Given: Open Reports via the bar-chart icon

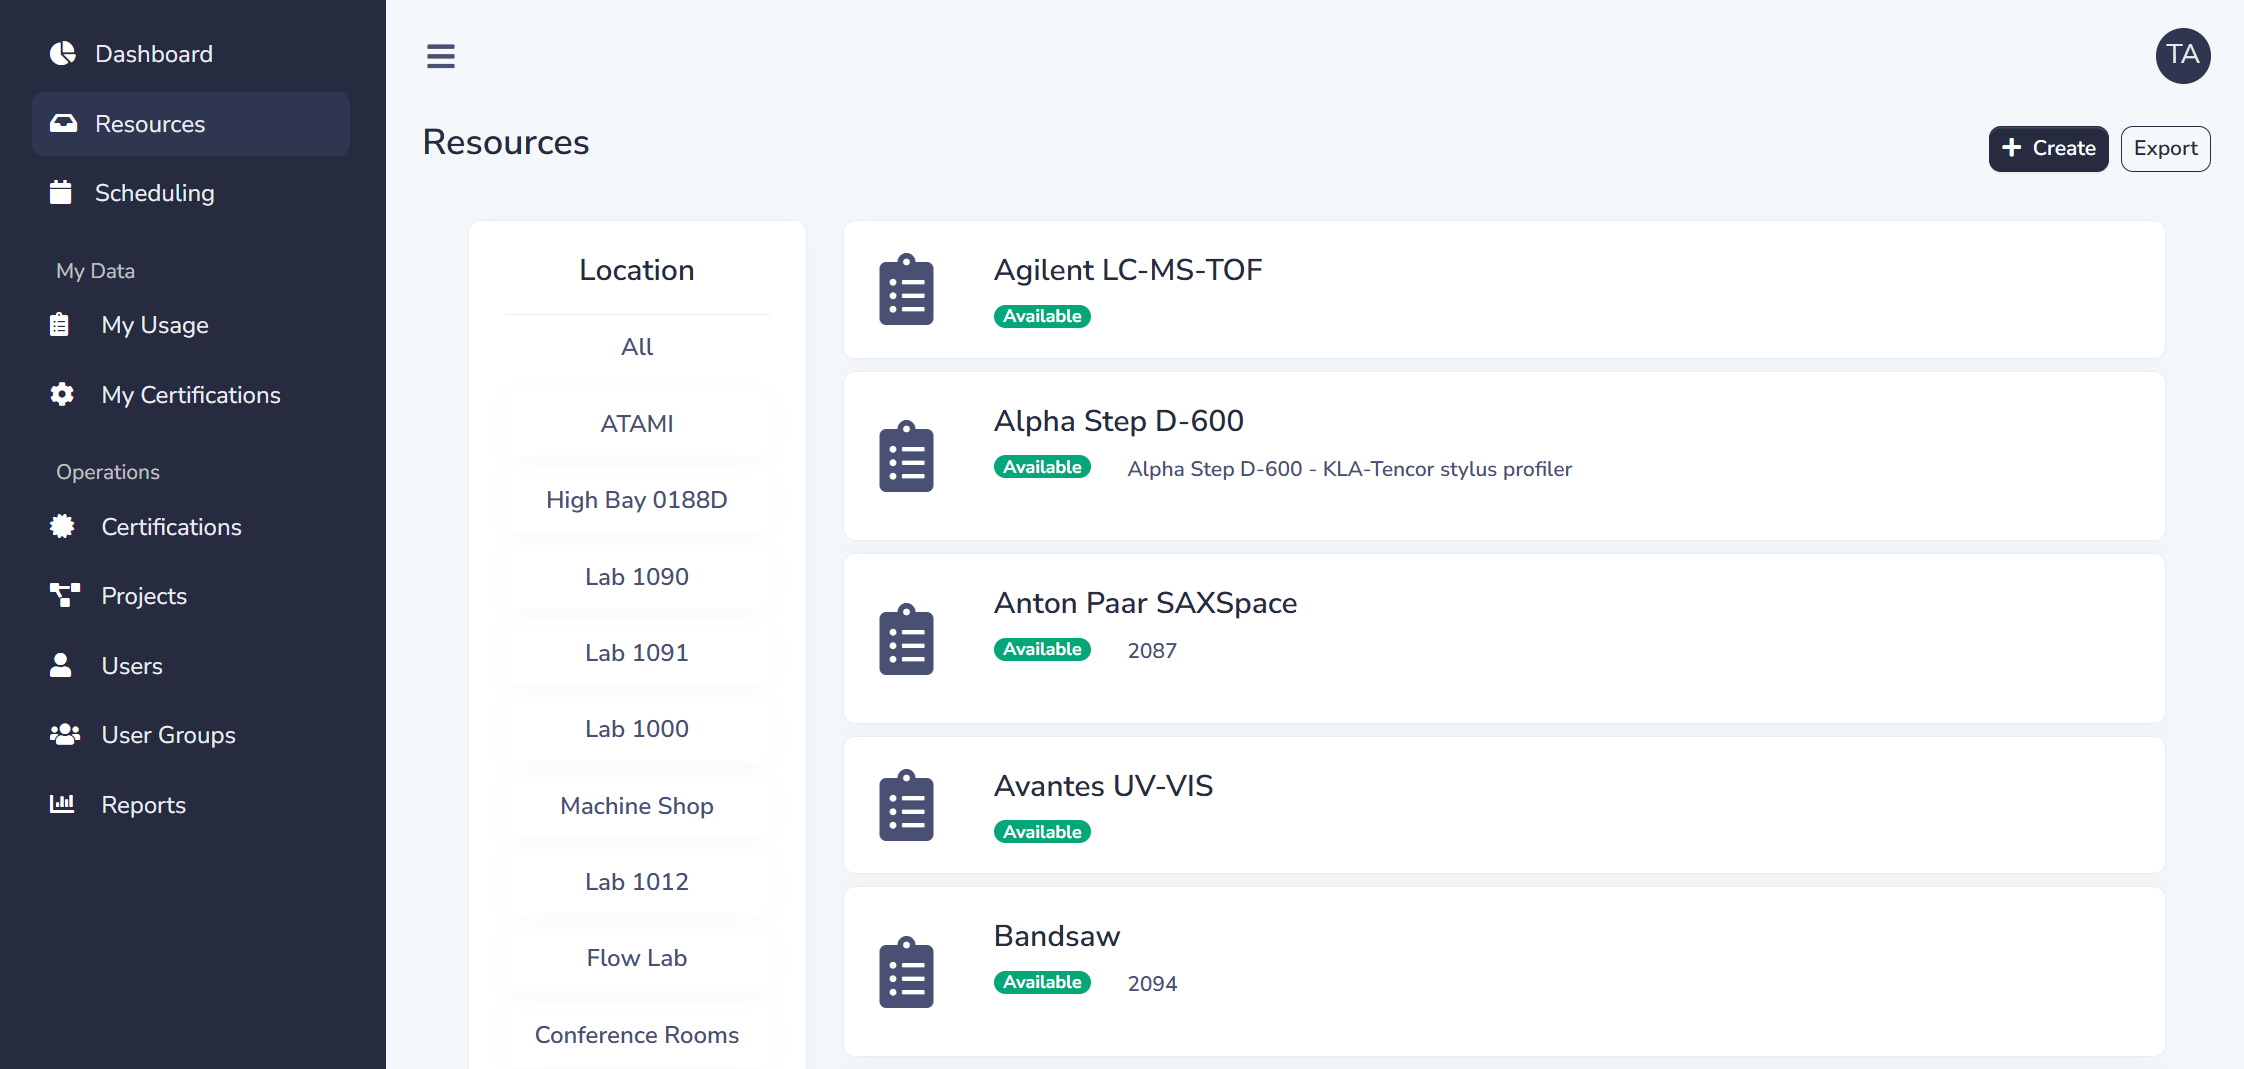Looking at the screenshot, I should coord(62,803).
